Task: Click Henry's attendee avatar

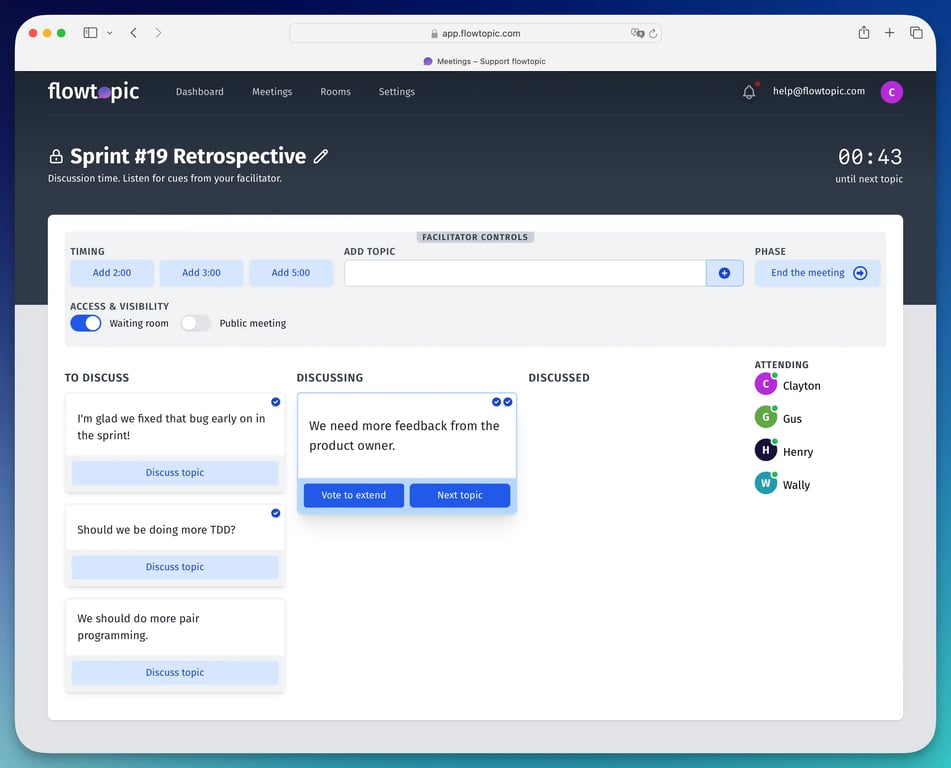Action: tap(765, 450)
